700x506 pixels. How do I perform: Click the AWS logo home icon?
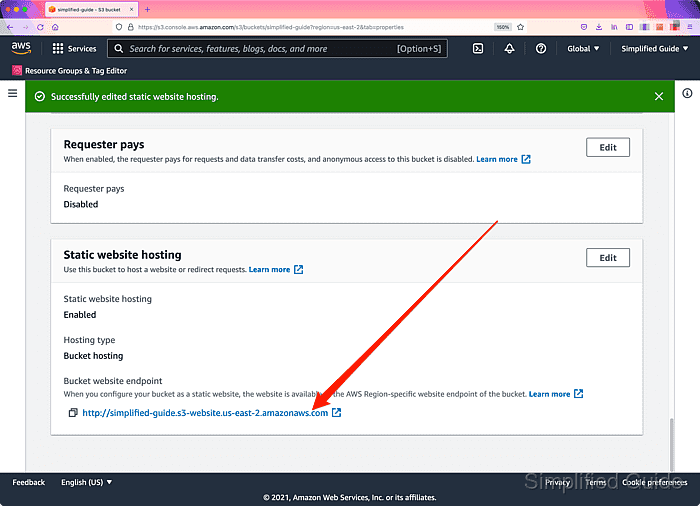[21, 48]
